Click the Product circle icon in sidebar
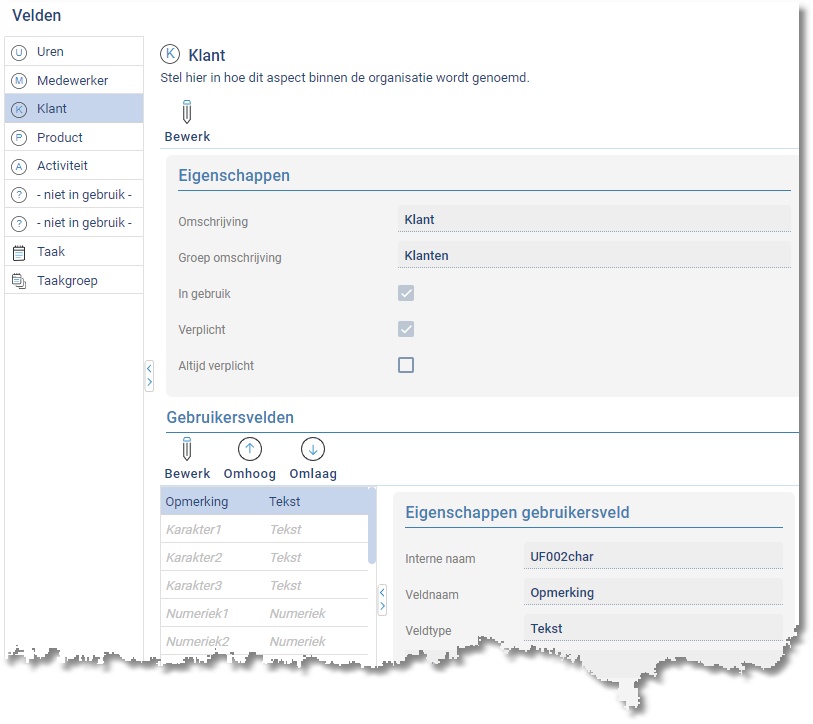The width and height of the screenshot is (813, 724). pyautogui.click(x=19, y=138)
